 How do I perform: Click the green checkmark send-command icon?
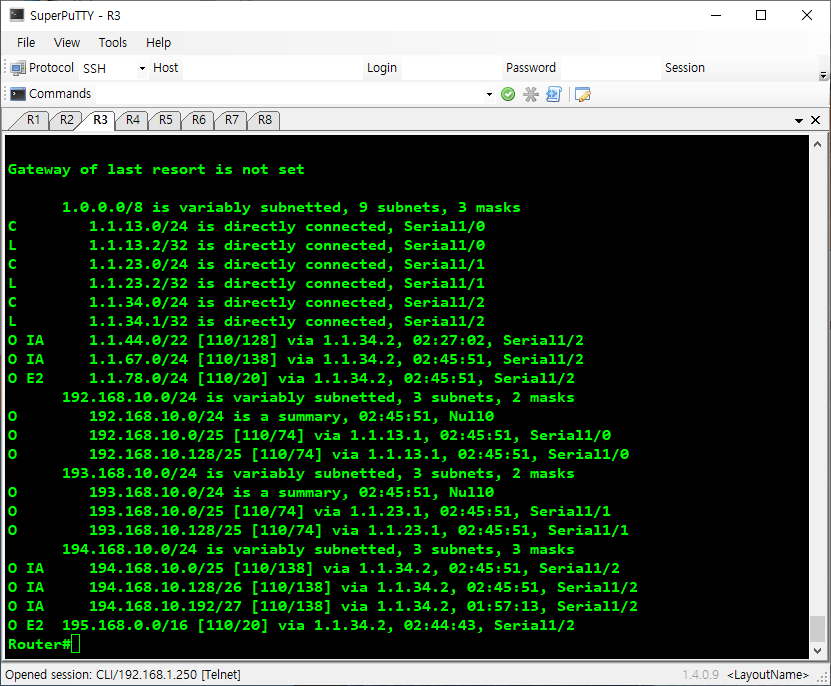coord(508,94)
